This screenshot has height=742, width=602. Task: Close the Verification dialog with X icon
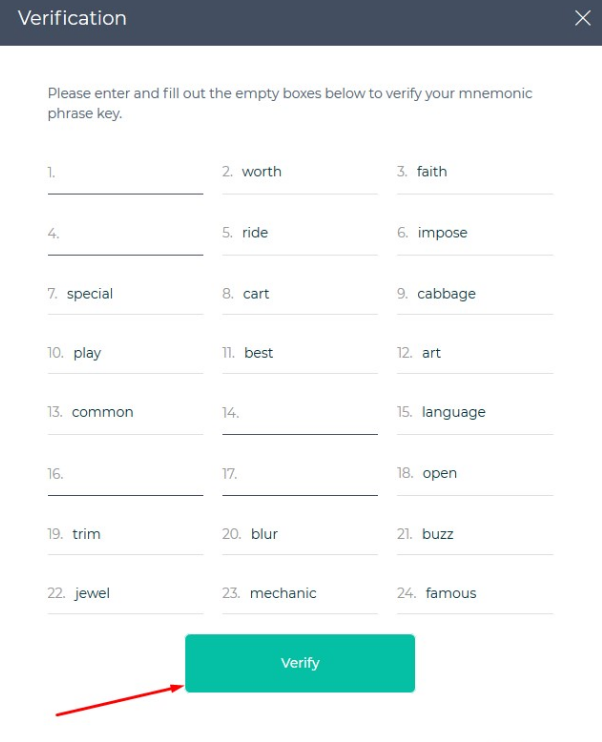point(583,18)
